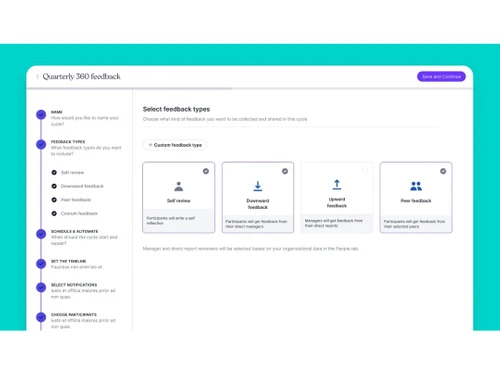This screenshot has height=375, width=500.
Task: Select the SCHEDULE & AUTOMATE step label
Action: (74, 231)
